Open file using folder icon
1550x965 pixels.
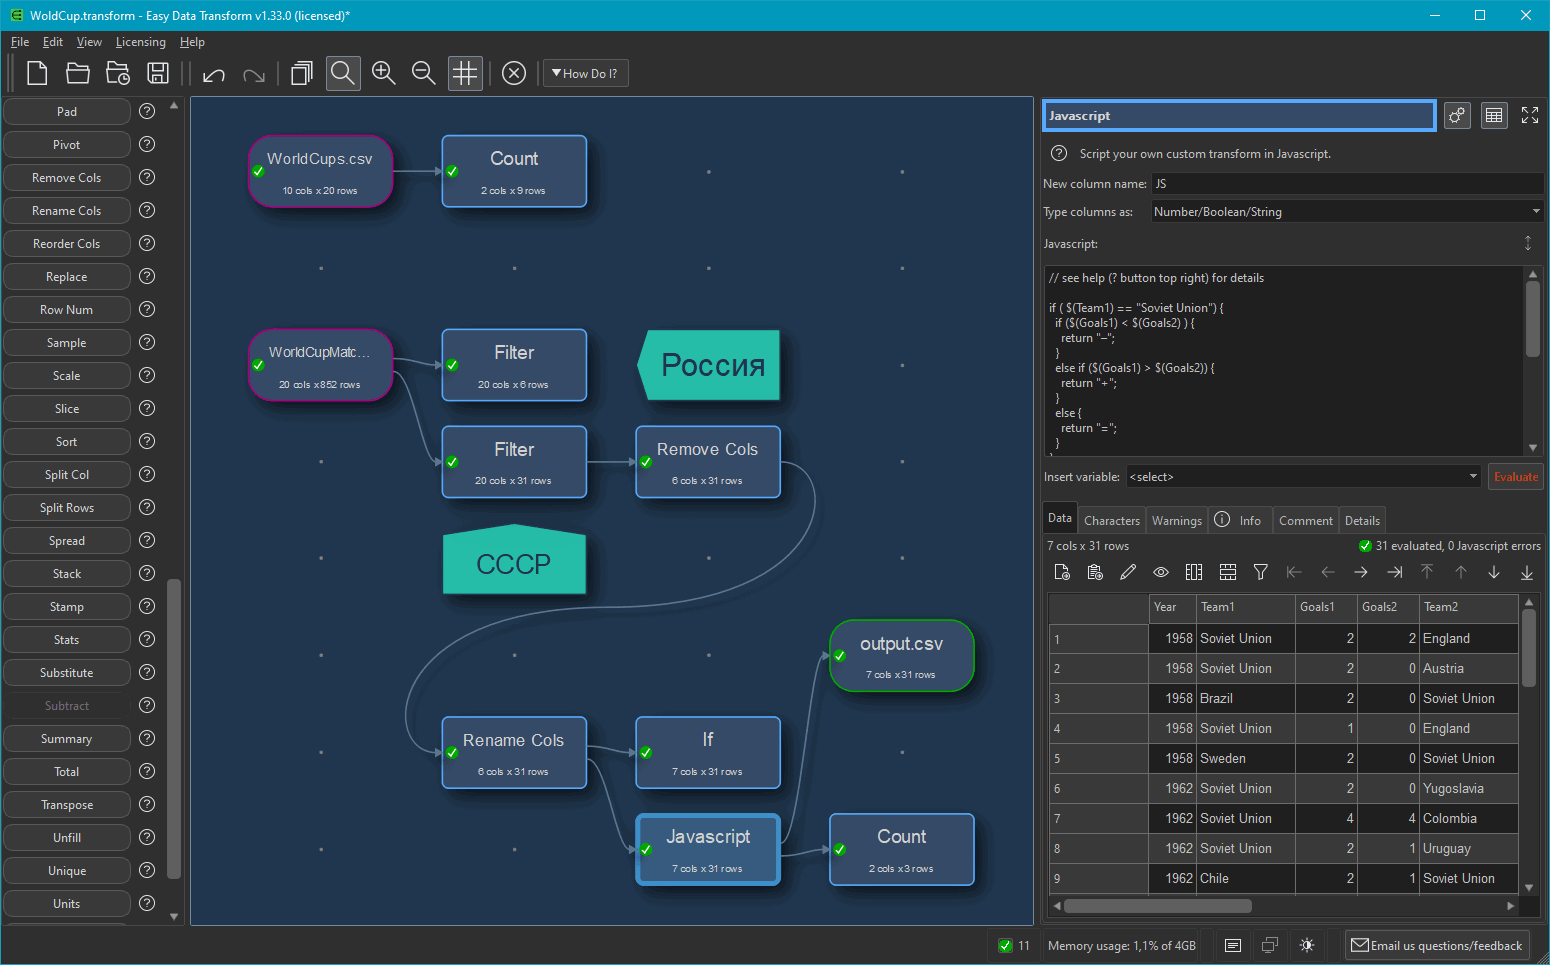(77, 73)
